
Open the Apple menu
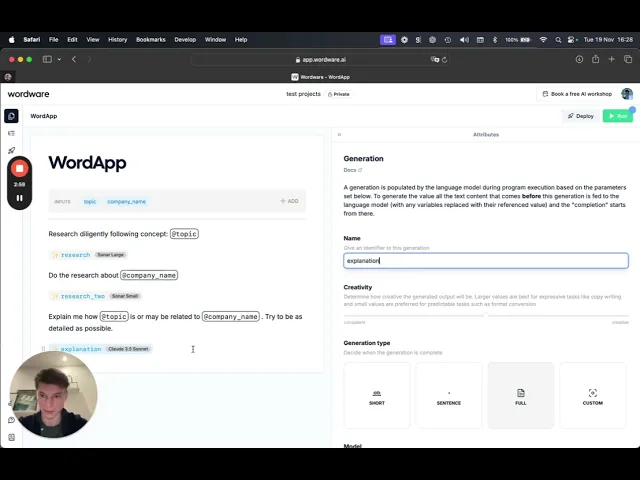(x=12, y=40)
